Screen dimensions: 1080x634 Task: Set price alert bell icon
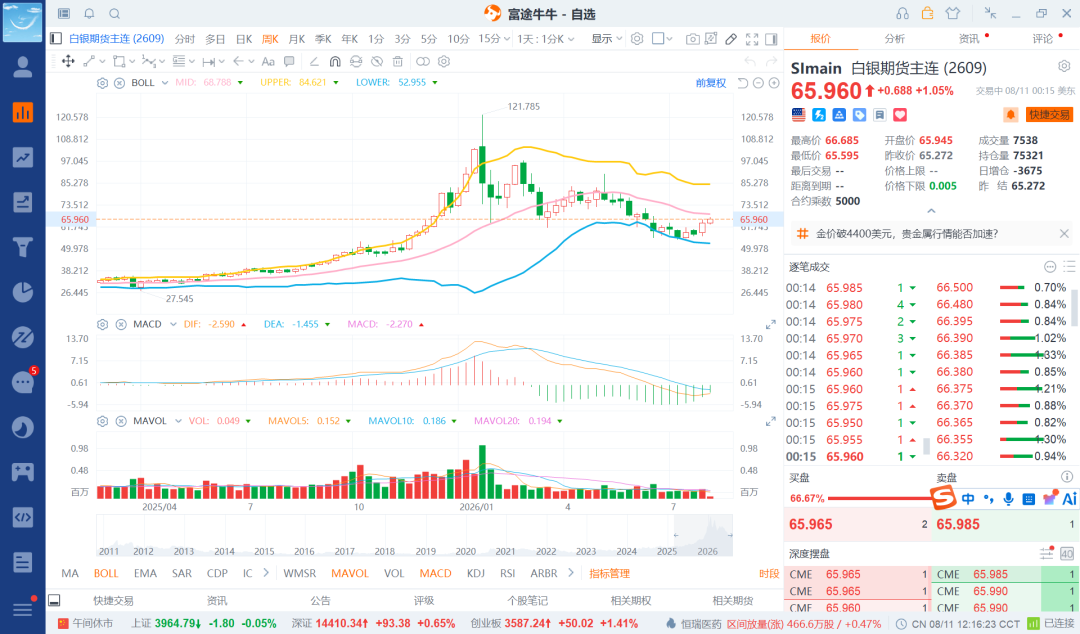(x=1010, y=114)
